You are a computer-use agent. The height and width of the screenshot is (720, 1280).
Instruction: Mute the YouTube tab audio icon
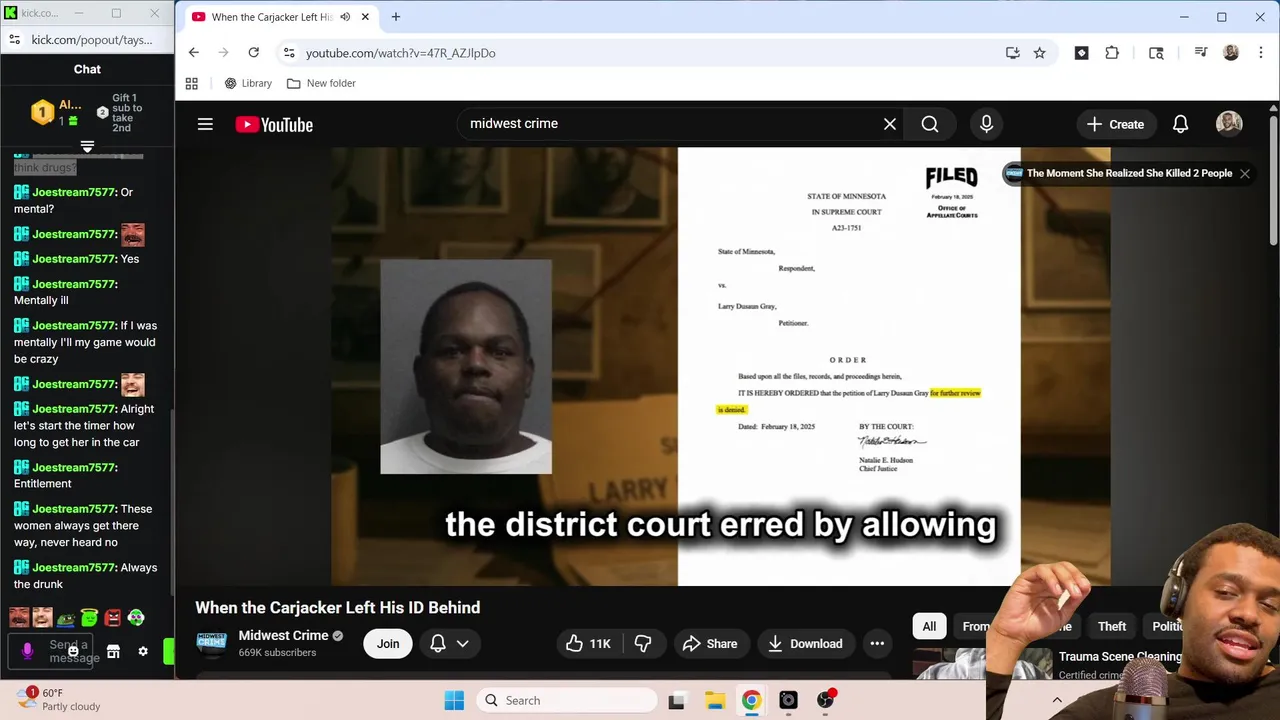345,17
